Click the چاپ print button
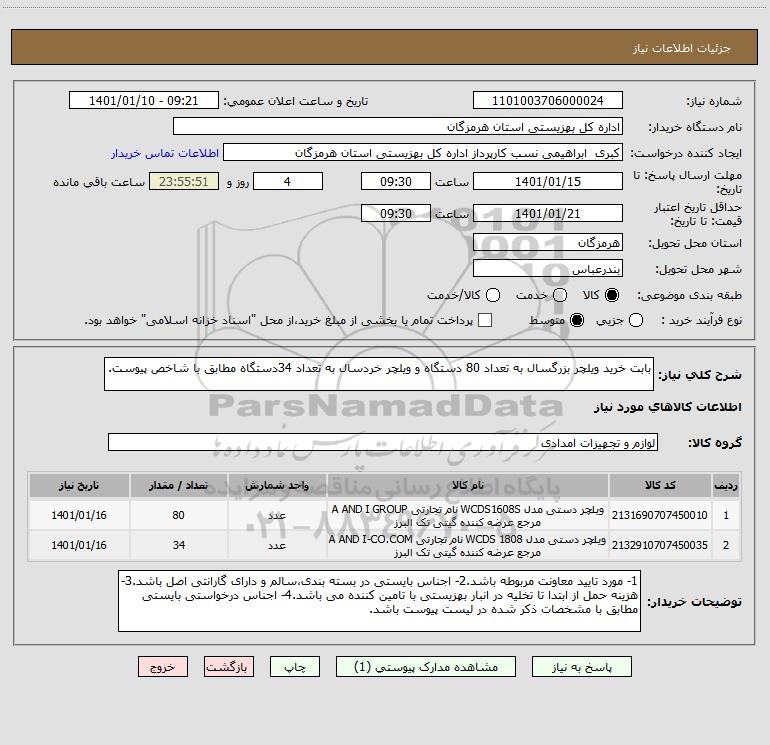The image size is (770, 745). 295,667
